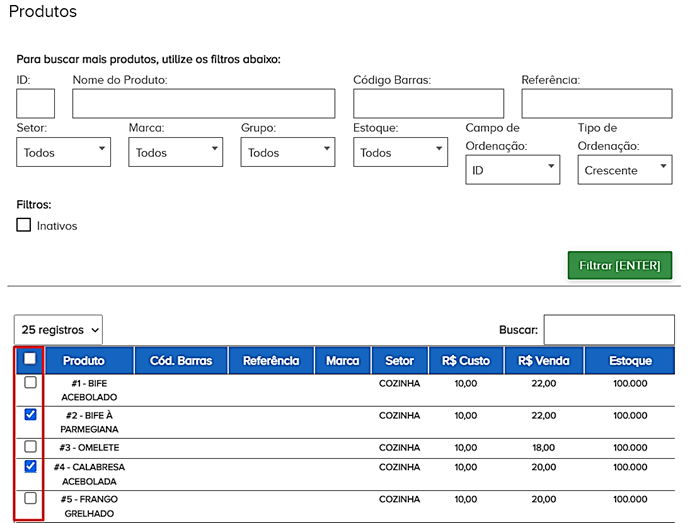Sort by the R$ Venda column header

545,361
